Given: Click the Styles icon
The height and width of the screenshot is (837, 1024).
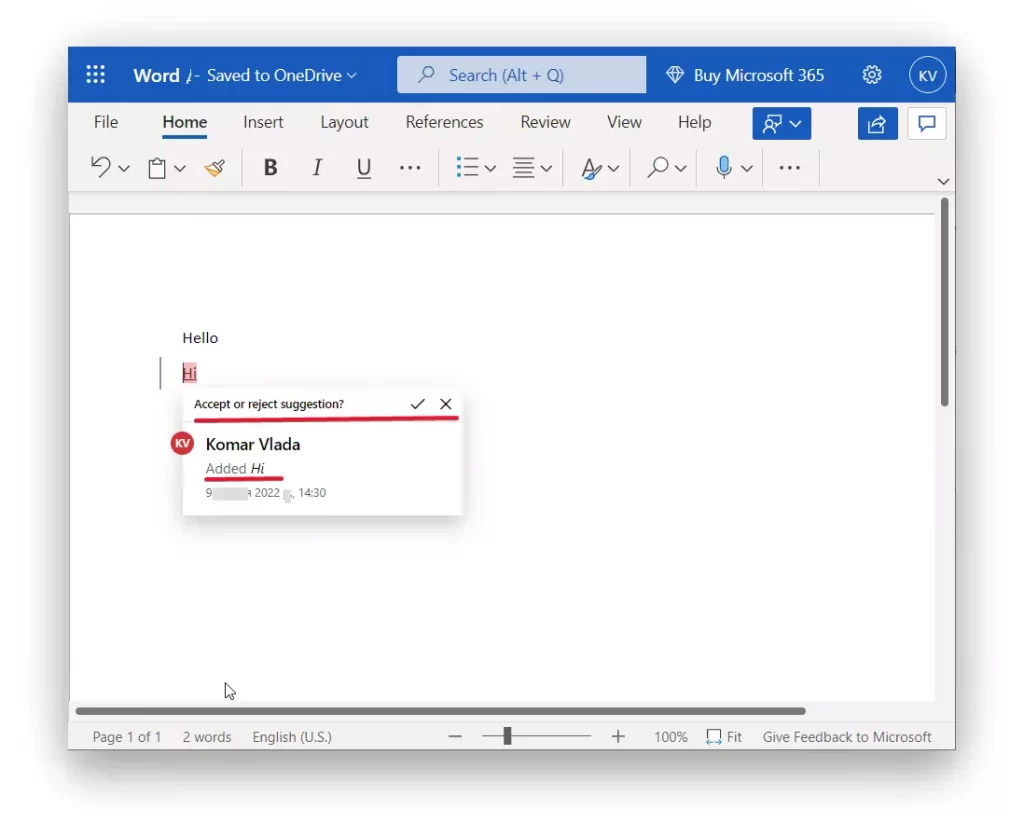Looking at the screenshot, I should pos(591,168).
